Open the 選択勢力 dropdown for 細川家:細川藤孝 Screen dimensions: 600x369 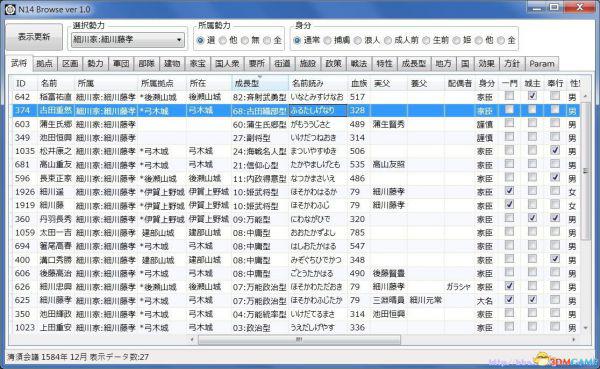point(128,40)
